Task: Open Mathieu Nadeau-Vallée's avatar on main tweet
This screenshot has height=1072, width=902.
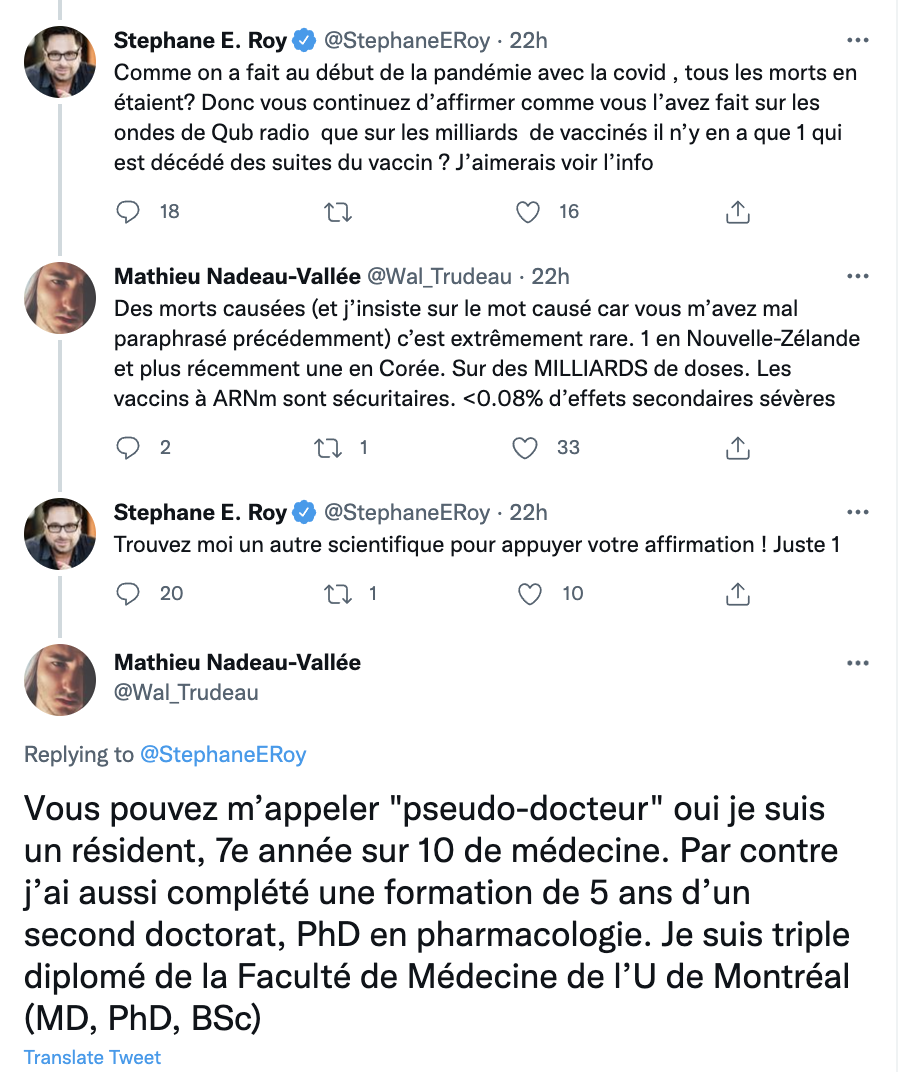Action: 60,680
